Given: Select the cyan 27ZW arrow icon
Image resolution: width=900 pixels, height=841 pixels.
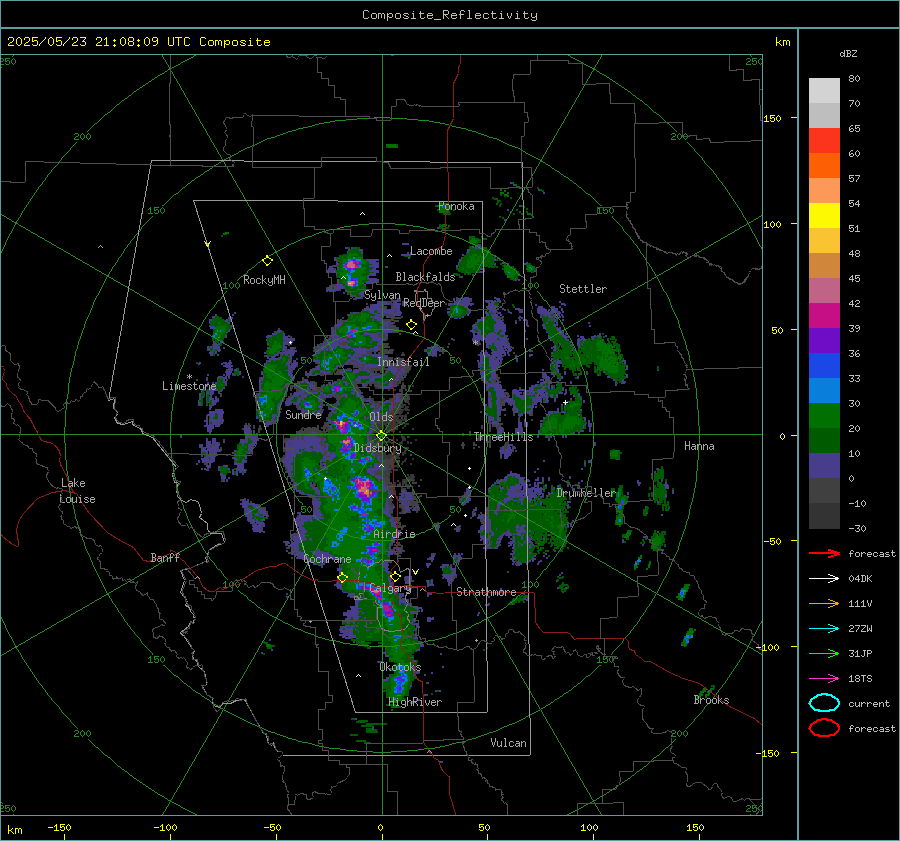Looking at the screenshot, I should [x=824, y=628].
